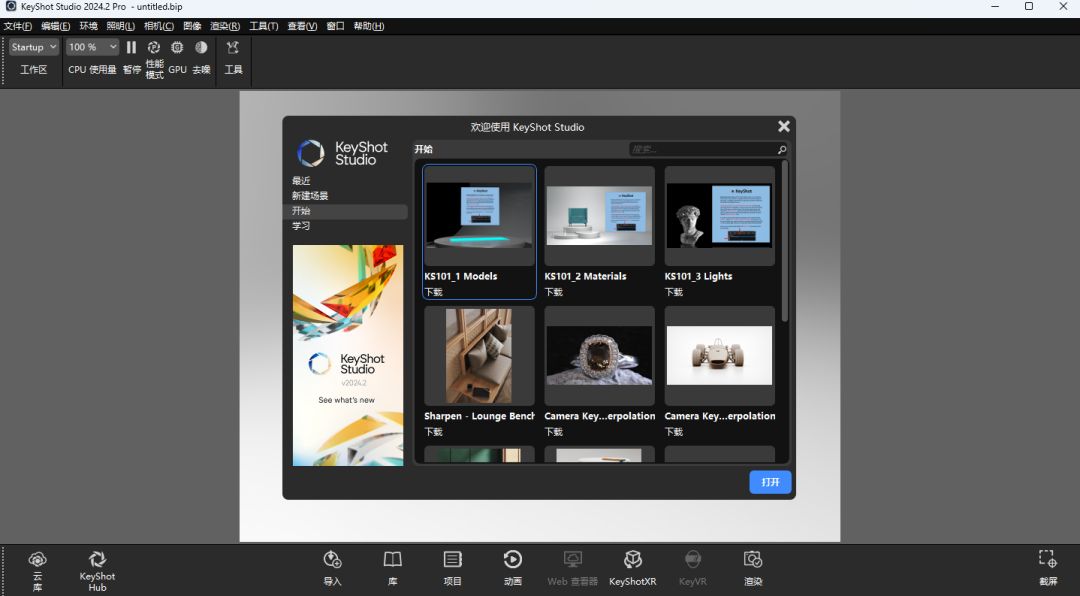Click 下载 under Sharpen - Lounge Bench
1080x596 pixels.
coord(434,432)
